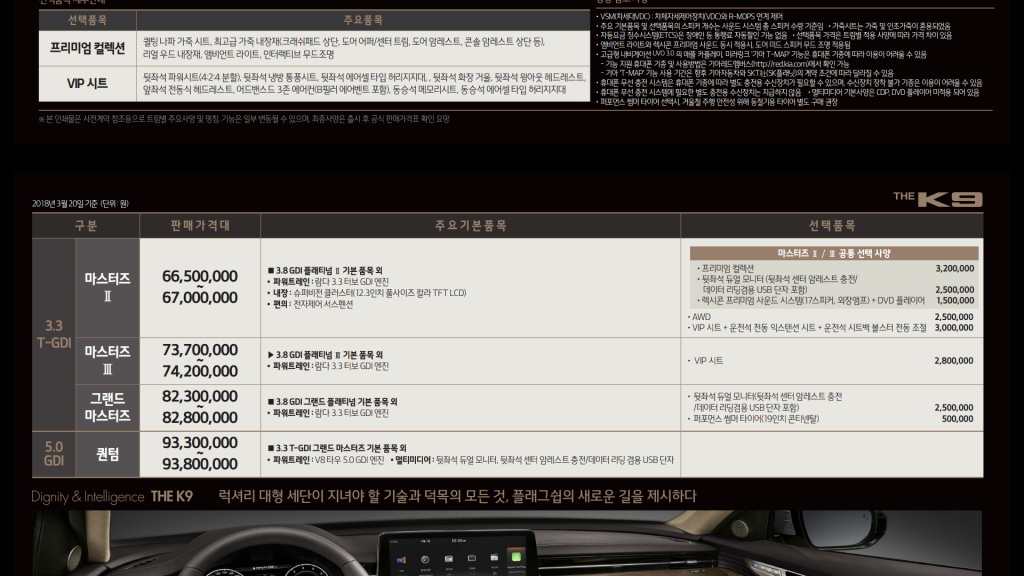Click the 프리미엄 컬렉션 option cell in top table
Image resolution: width=1024 pixels, height=576 pixels.
[88, 48]
